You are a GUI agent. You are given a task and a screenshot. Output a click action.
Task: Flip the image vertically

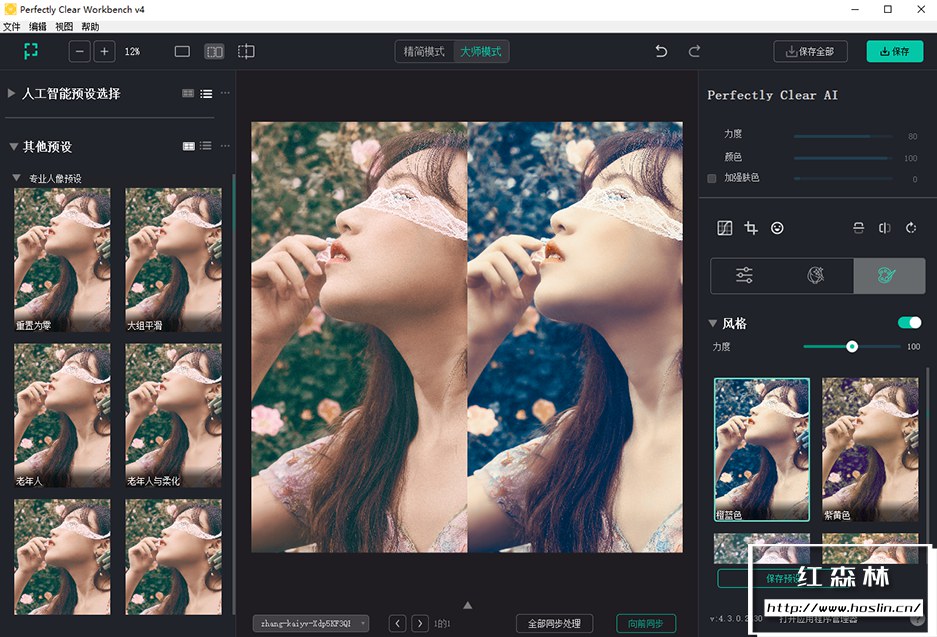[858, 228]
